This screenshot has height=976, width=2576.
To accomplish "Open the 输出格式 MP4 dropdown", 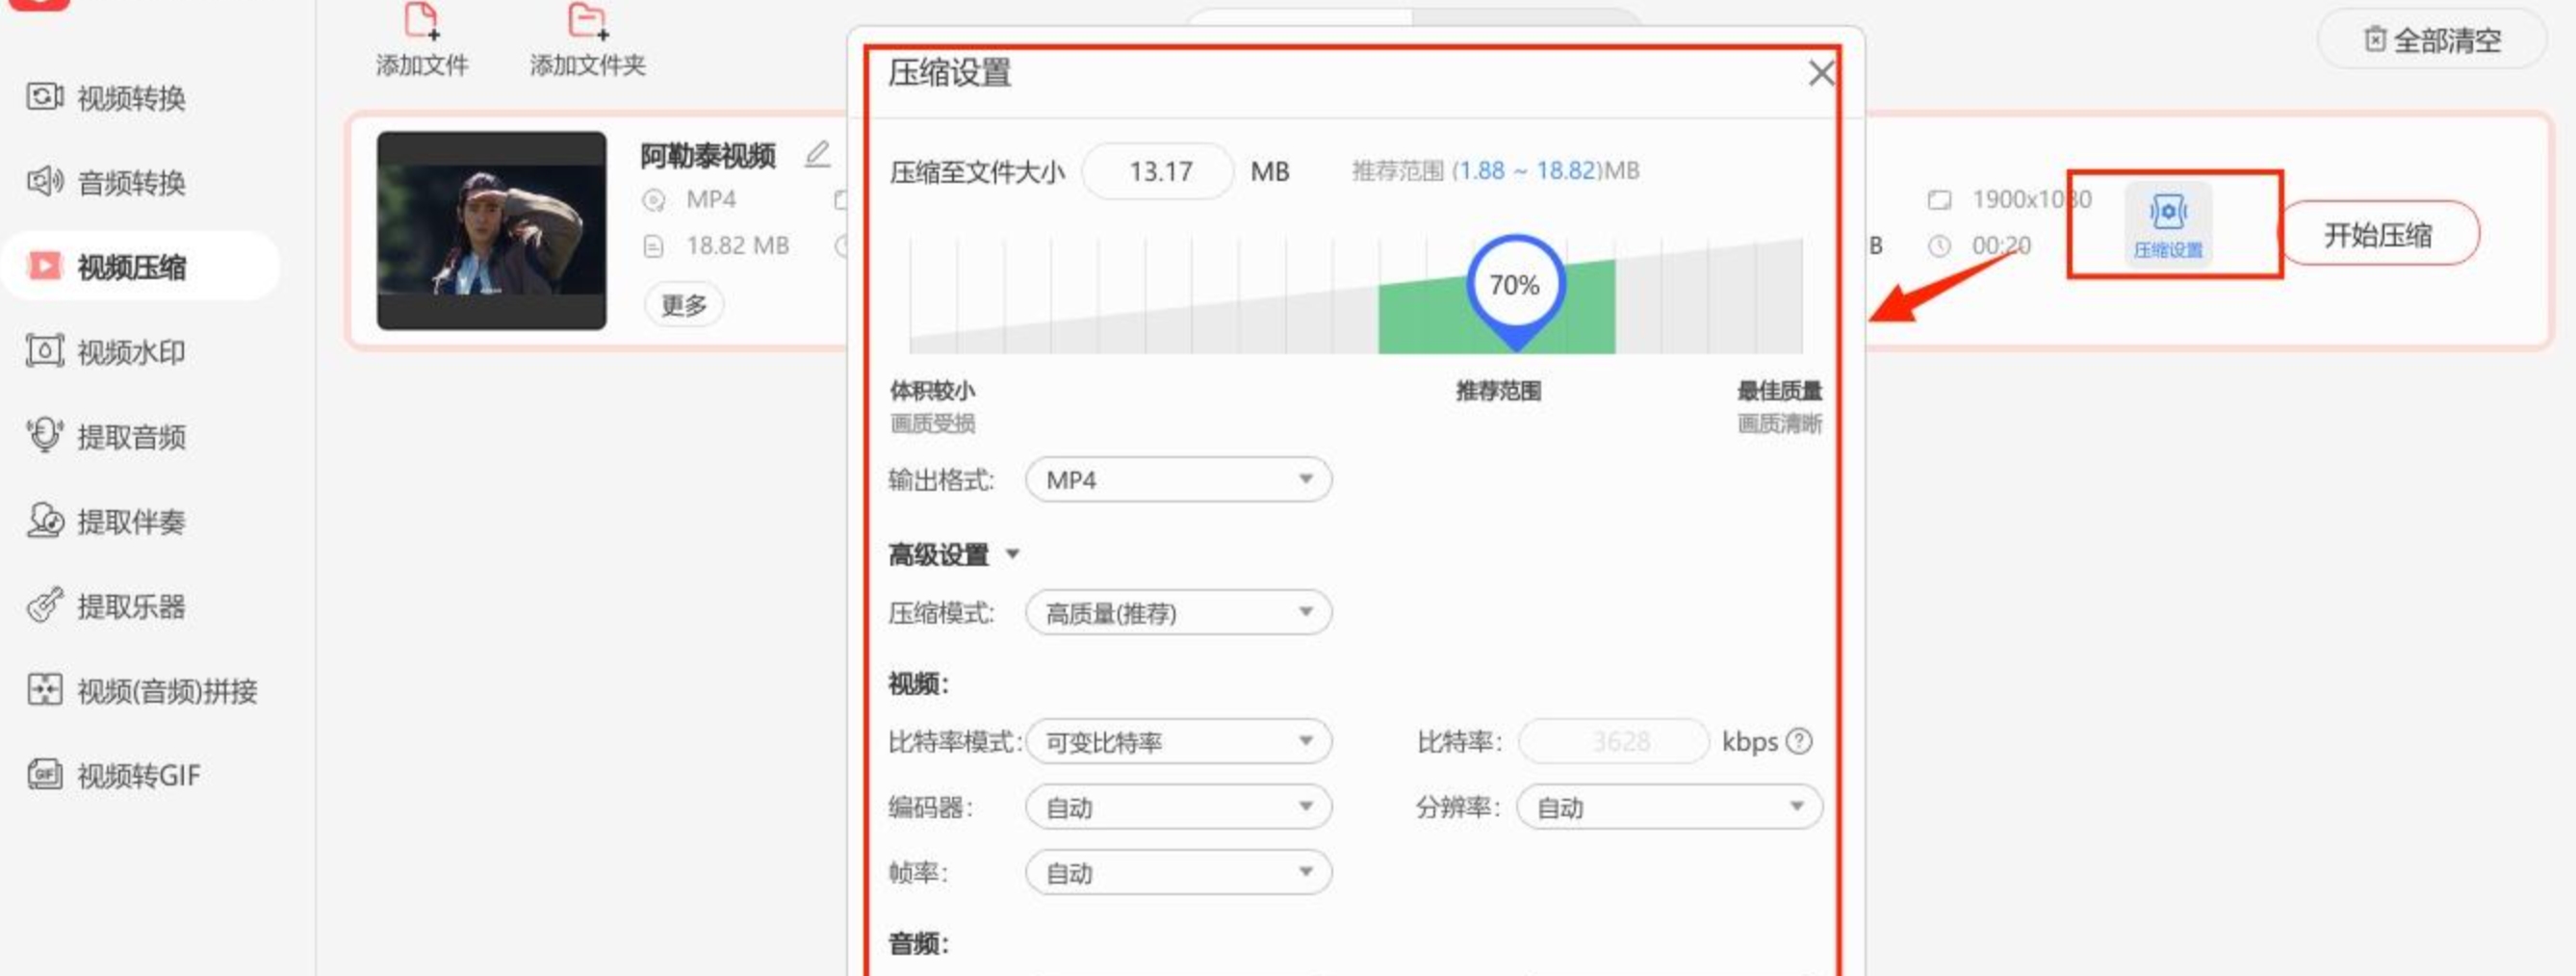I will 1178,480.
